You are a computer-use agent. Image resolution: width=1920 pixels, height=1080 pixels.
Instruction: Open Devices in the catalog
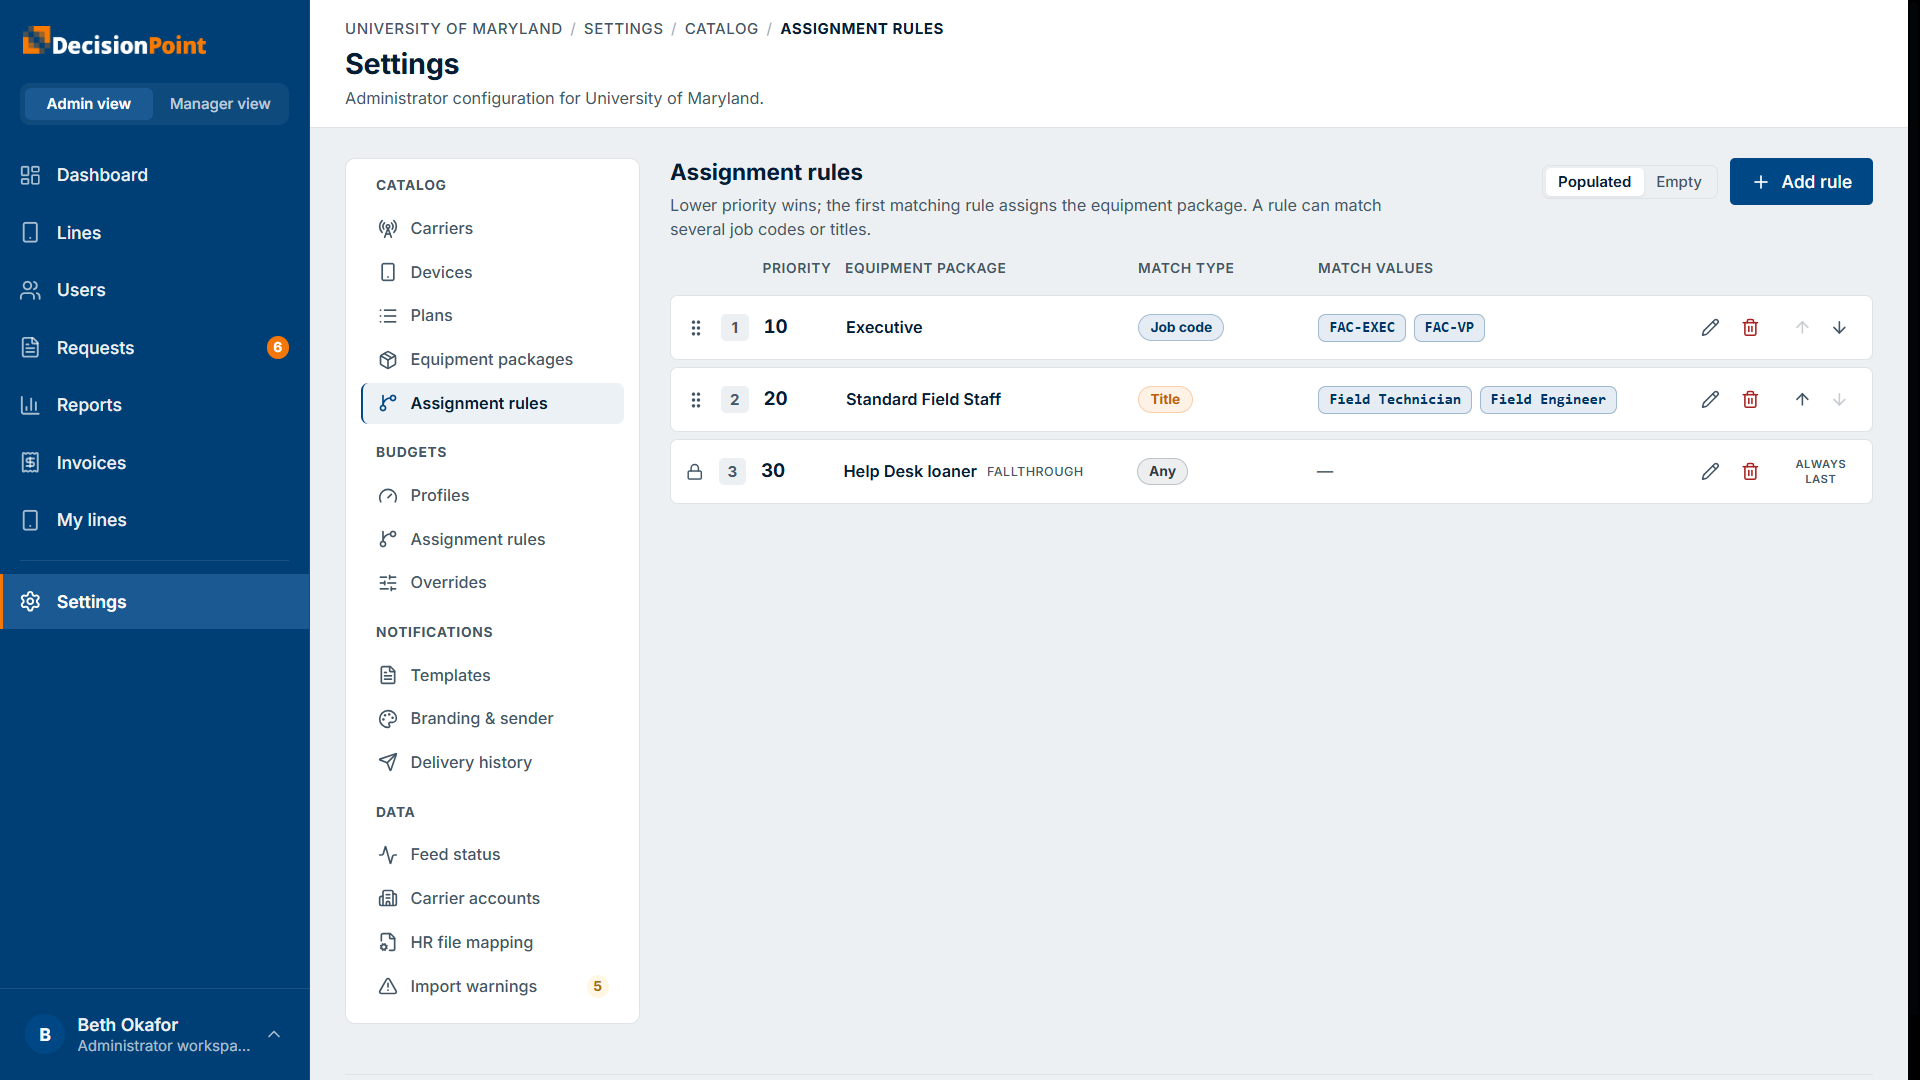[492, 273]
